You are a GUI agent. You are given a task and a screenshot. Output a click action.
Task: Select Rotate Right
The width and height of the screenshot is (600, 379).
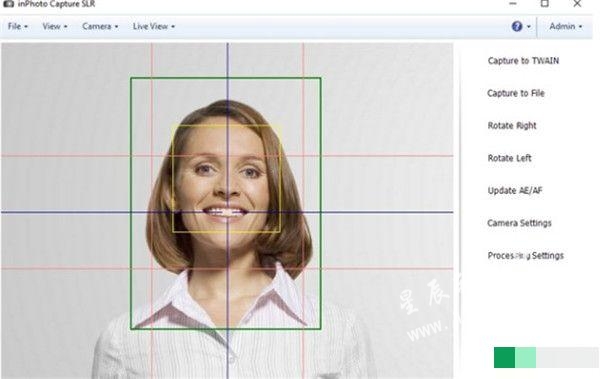click(512, 126)
